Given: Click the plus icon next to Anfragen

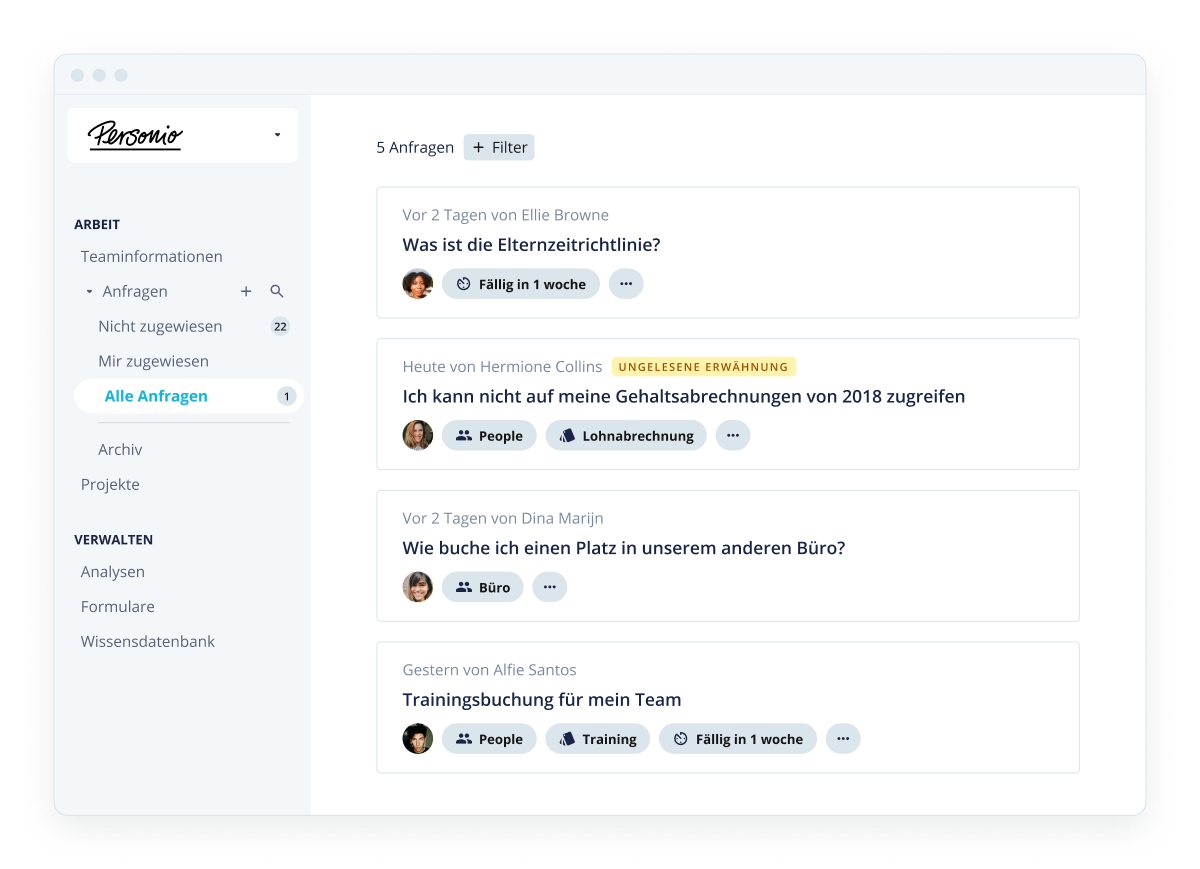Looking at the screenshot, I should pyautogui.click(x=246, y=291).
